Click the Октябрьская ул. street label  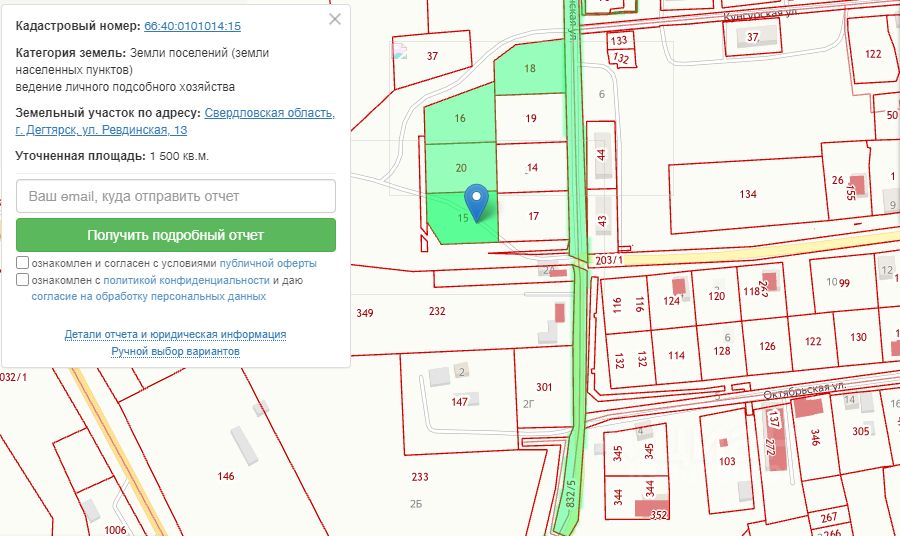(804, 391)
